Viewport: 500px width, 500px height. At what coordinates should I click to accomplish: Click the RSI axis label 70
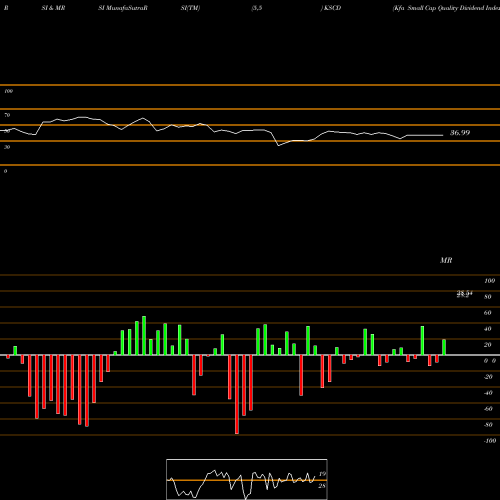click(7, 115)
